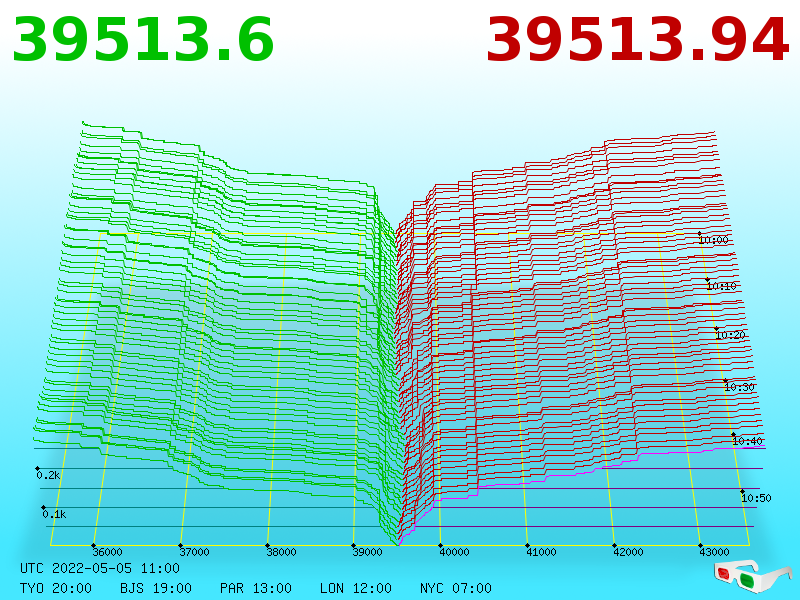Click the 10:00 time axis marker
The image size is (800, 600).
[x=714, y=240]
